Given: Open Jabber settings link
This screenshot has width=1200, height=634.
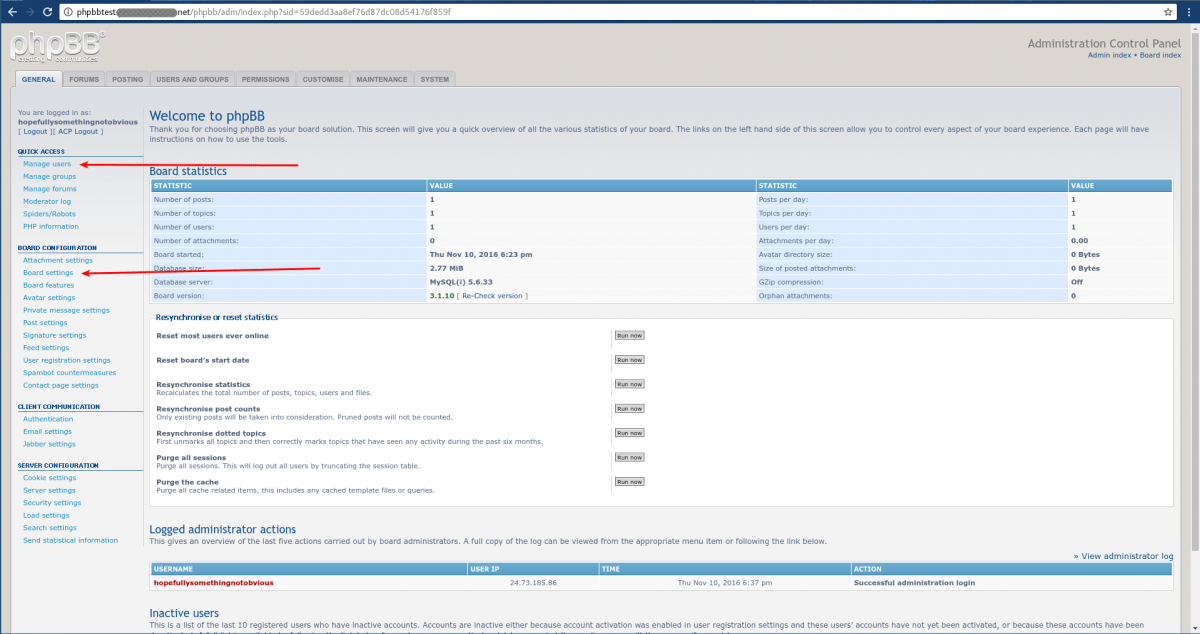Looking at the screenshot, I should [x=49, y=444].
